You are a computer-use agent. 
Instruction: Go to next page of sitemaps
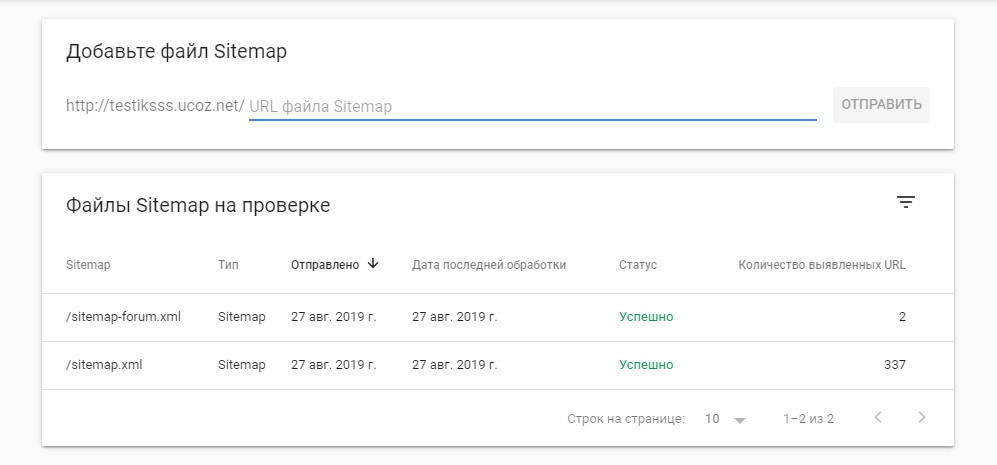coord(922,418)
